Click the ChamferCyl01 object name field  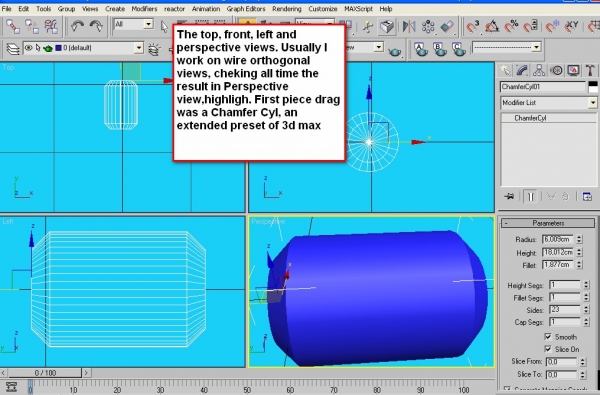(543, 87)
